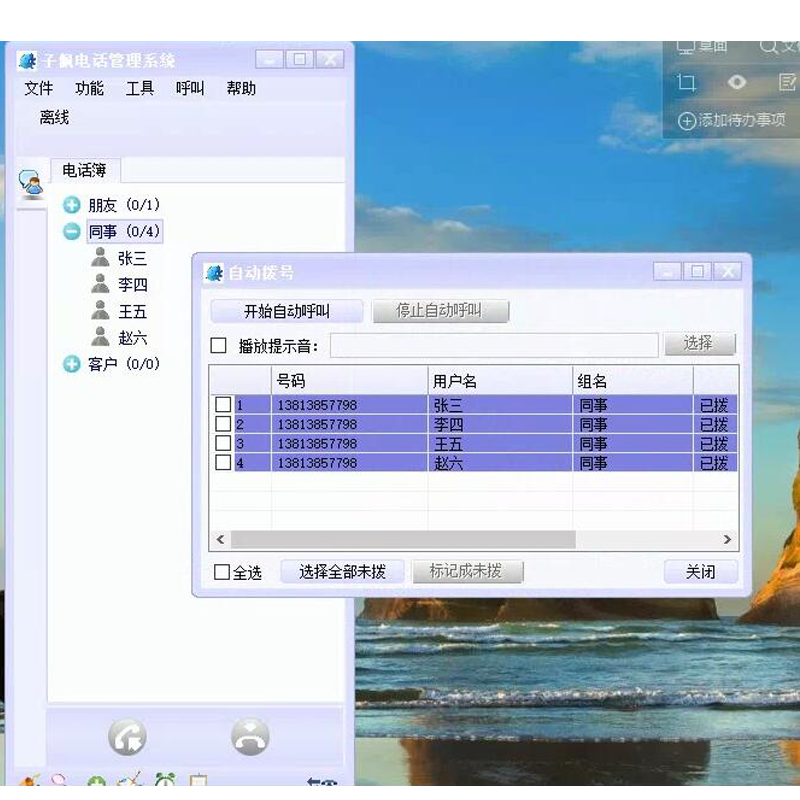Select the 同事 (0/4) group label
The width and height of the screenshot is (800, 800).
pyautogui.click(x=124, y=232)
